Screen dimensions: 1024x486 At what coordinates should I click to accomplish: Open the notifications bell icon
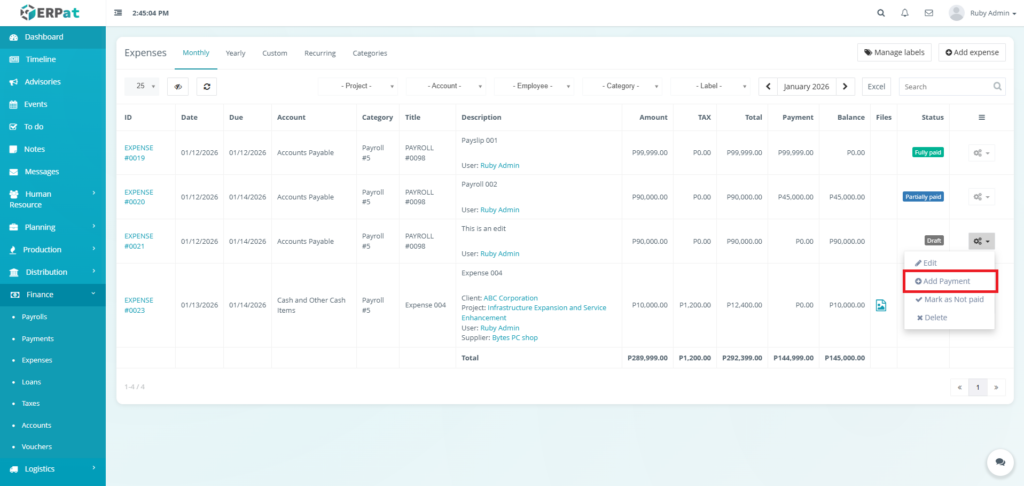pyautogui.click(x=905, y=13)
